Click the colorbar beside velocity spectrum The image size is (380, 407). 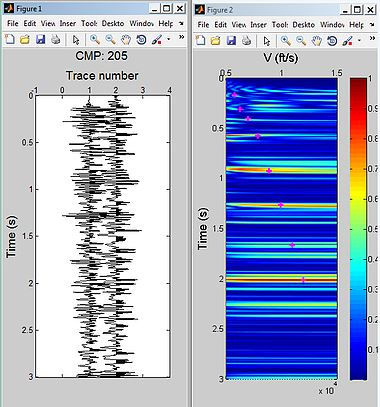coord(358,229)
